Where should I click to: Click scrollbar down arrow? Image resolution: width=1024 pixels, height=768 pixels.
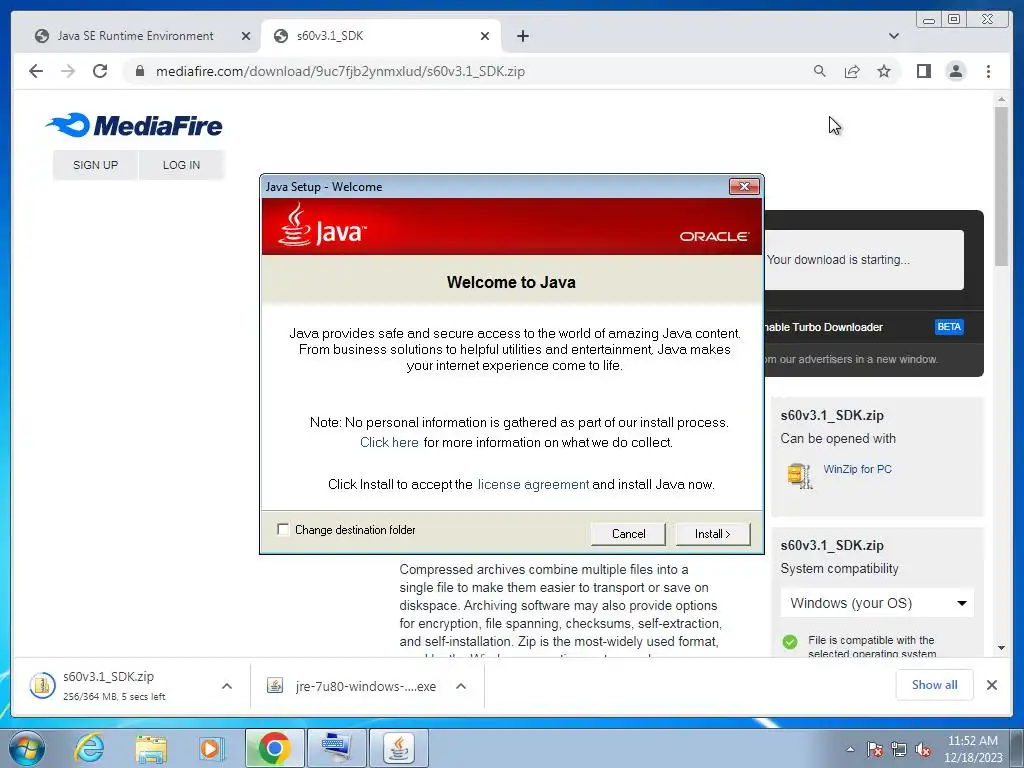(1001, 648)
